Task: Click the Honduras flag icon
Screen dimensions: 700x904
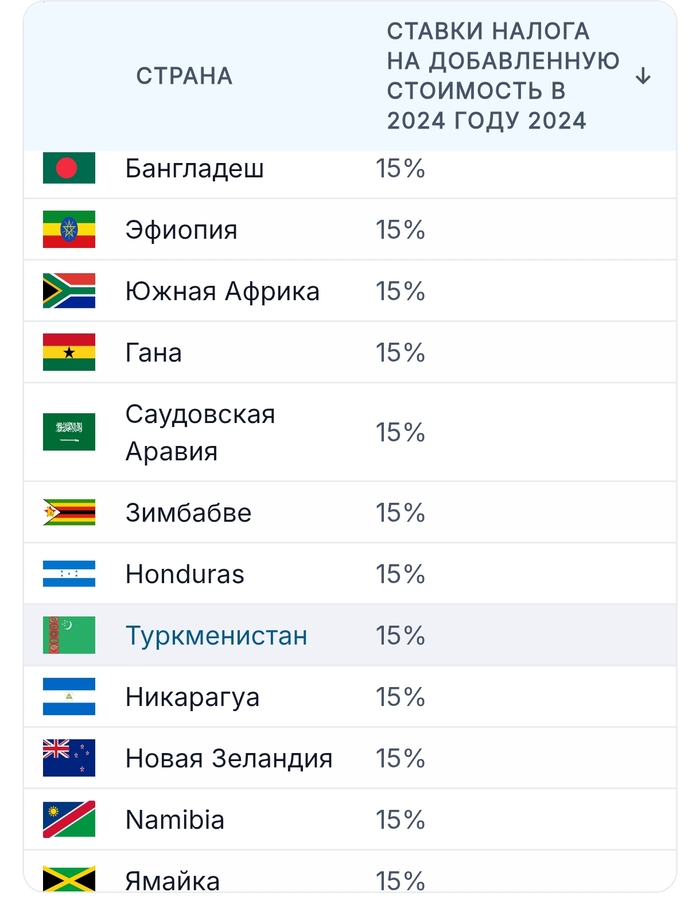Action: [69, 574]
